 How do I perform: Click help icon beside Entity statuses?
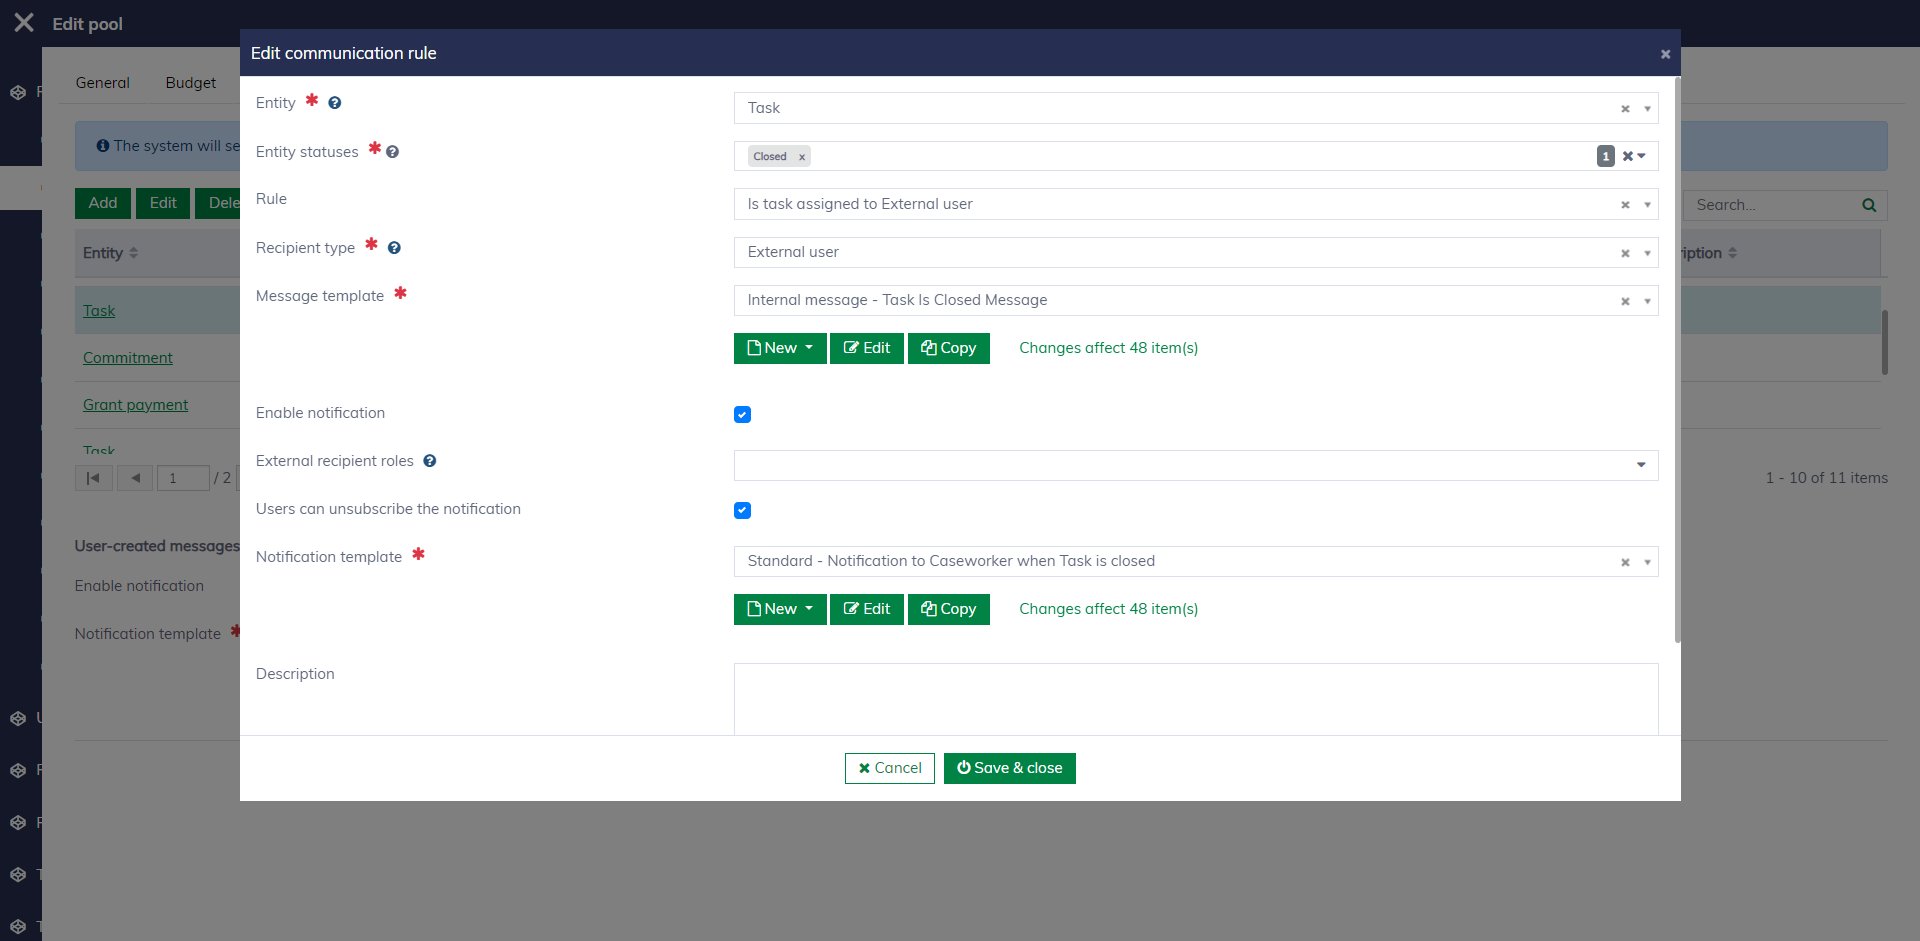[393, 152]
